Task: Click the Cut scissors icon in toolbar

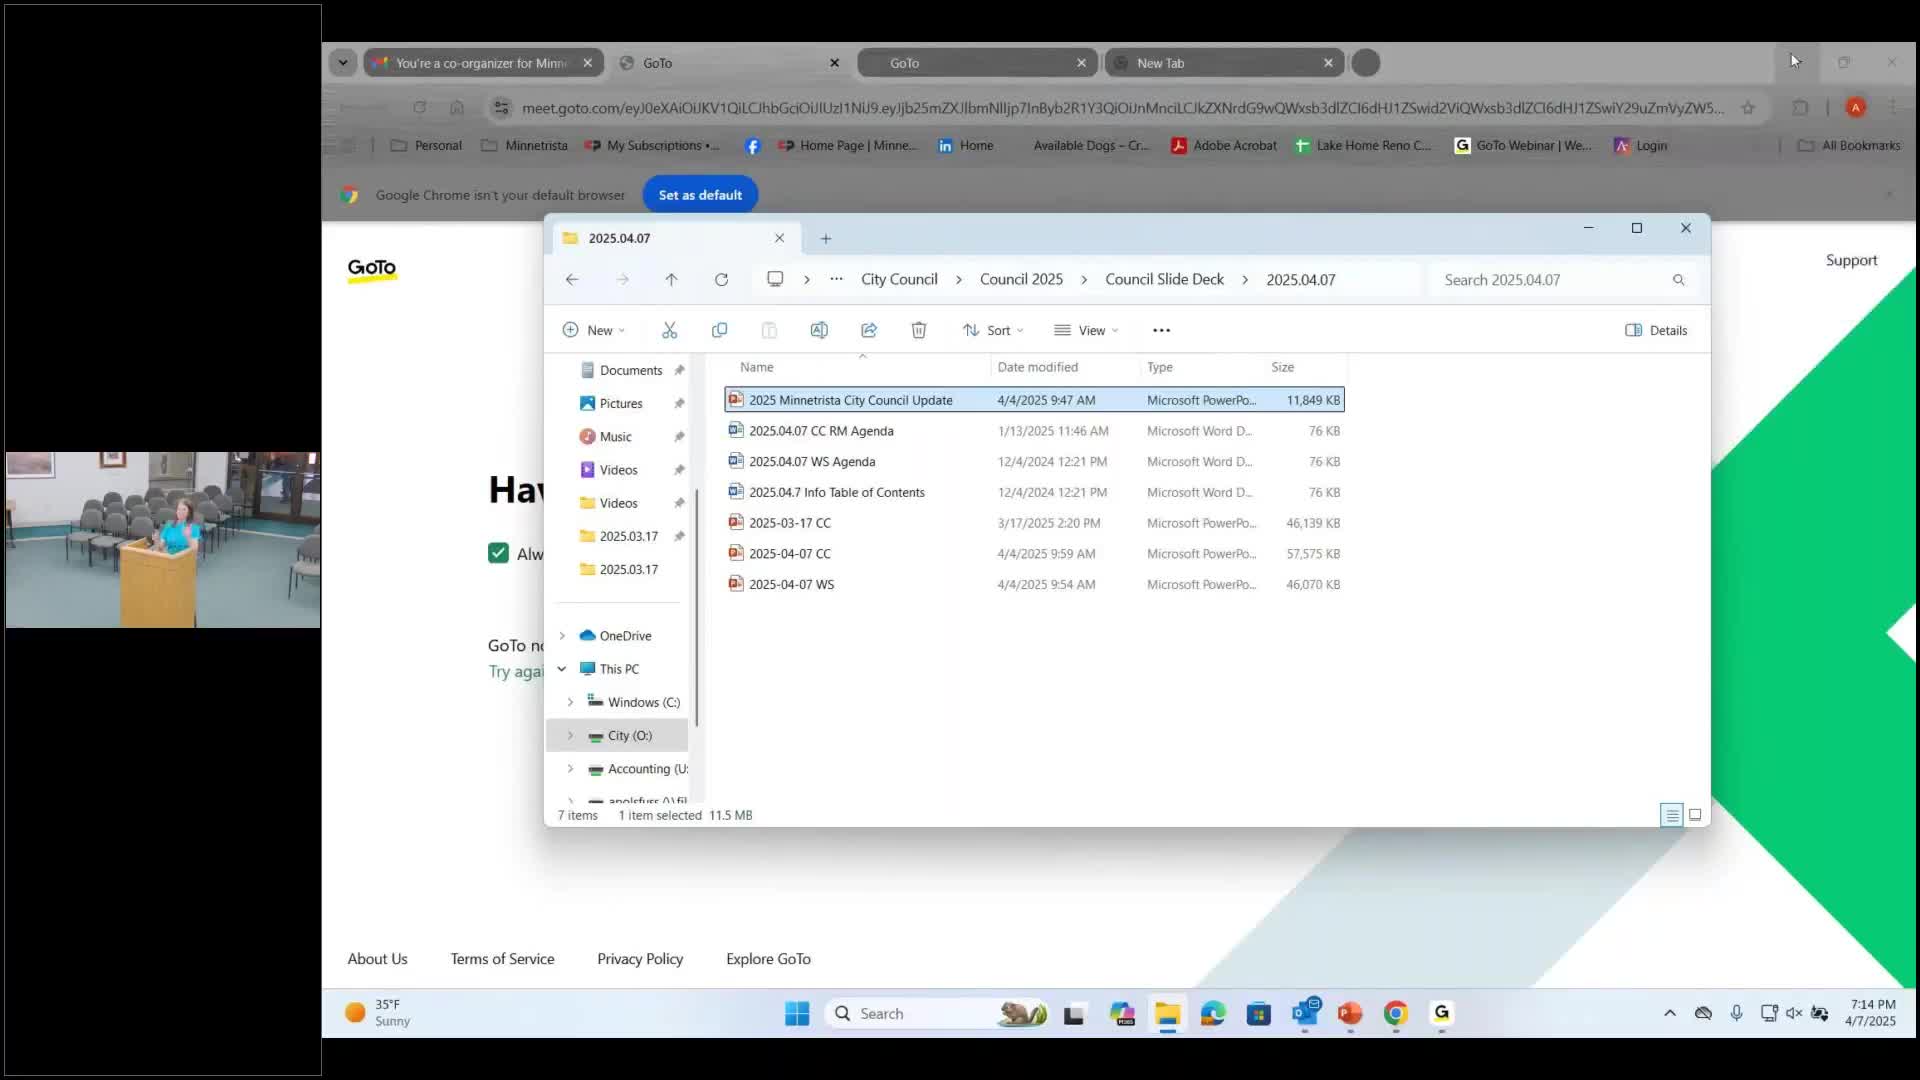Action: coord(669,330)
